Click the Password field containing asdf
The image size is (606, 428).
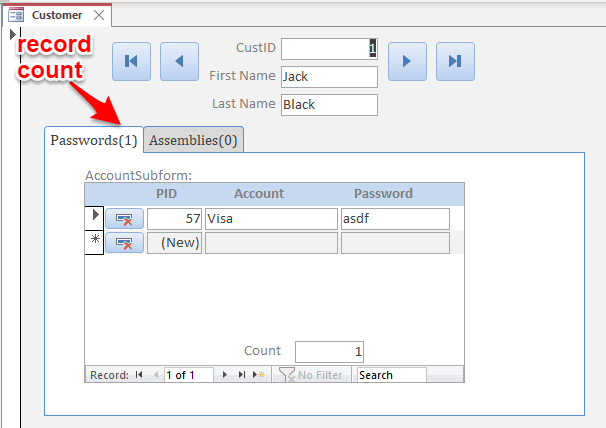click(395, 219)
